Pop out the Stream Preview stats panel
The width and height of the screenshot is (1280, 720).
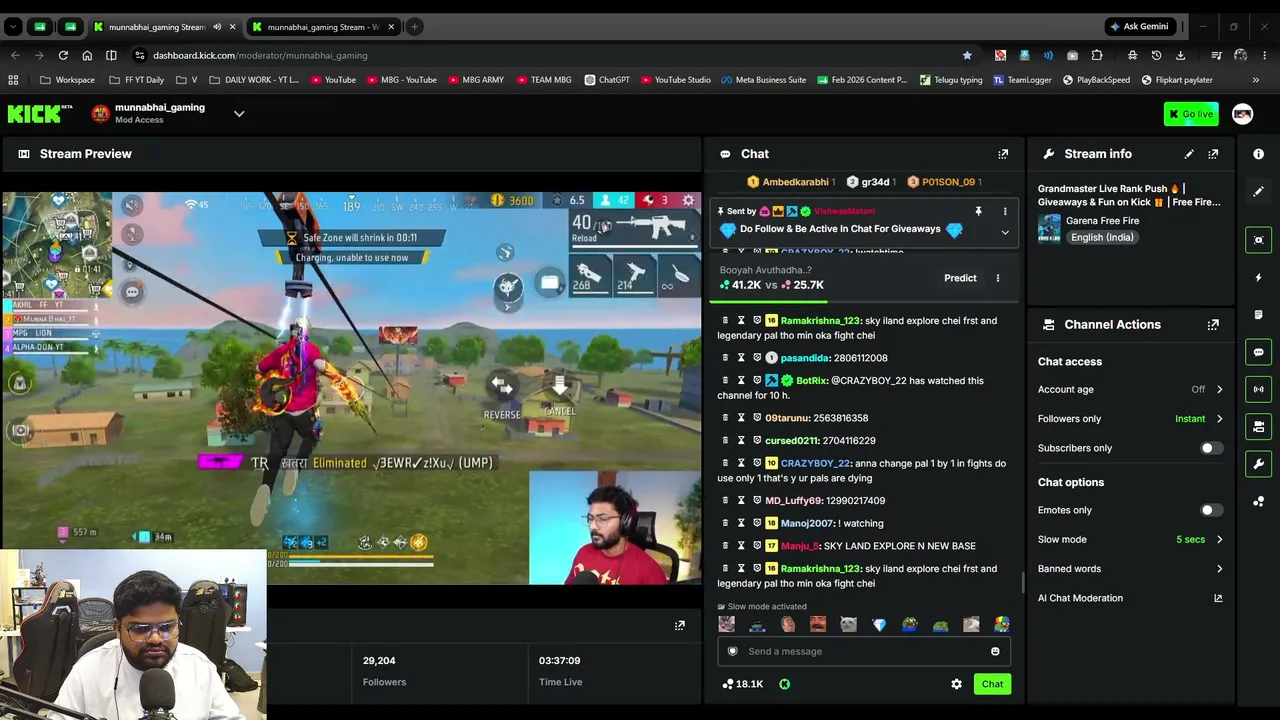[x=680, y=626]
